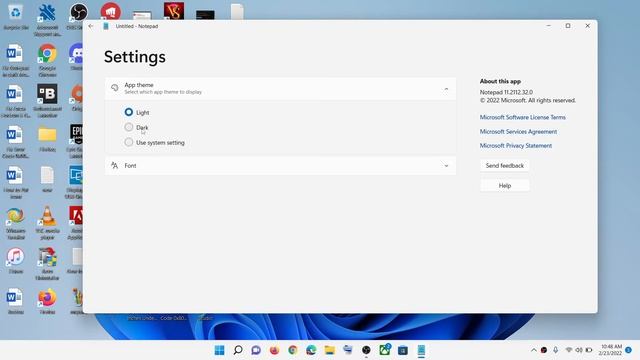Viewport: 640px width, 360px height.
Task: Launch Chrome from the taskbar
Action: (293, 350)
